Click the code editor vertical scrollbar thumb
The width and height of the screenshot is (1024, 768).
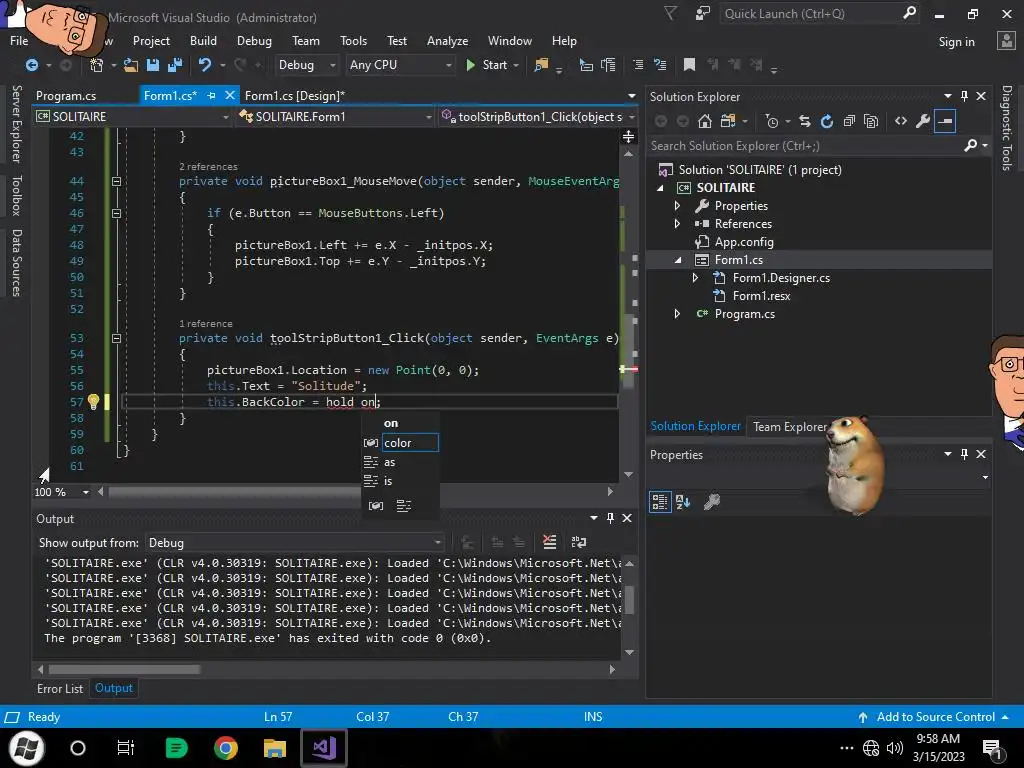point(628,350)
